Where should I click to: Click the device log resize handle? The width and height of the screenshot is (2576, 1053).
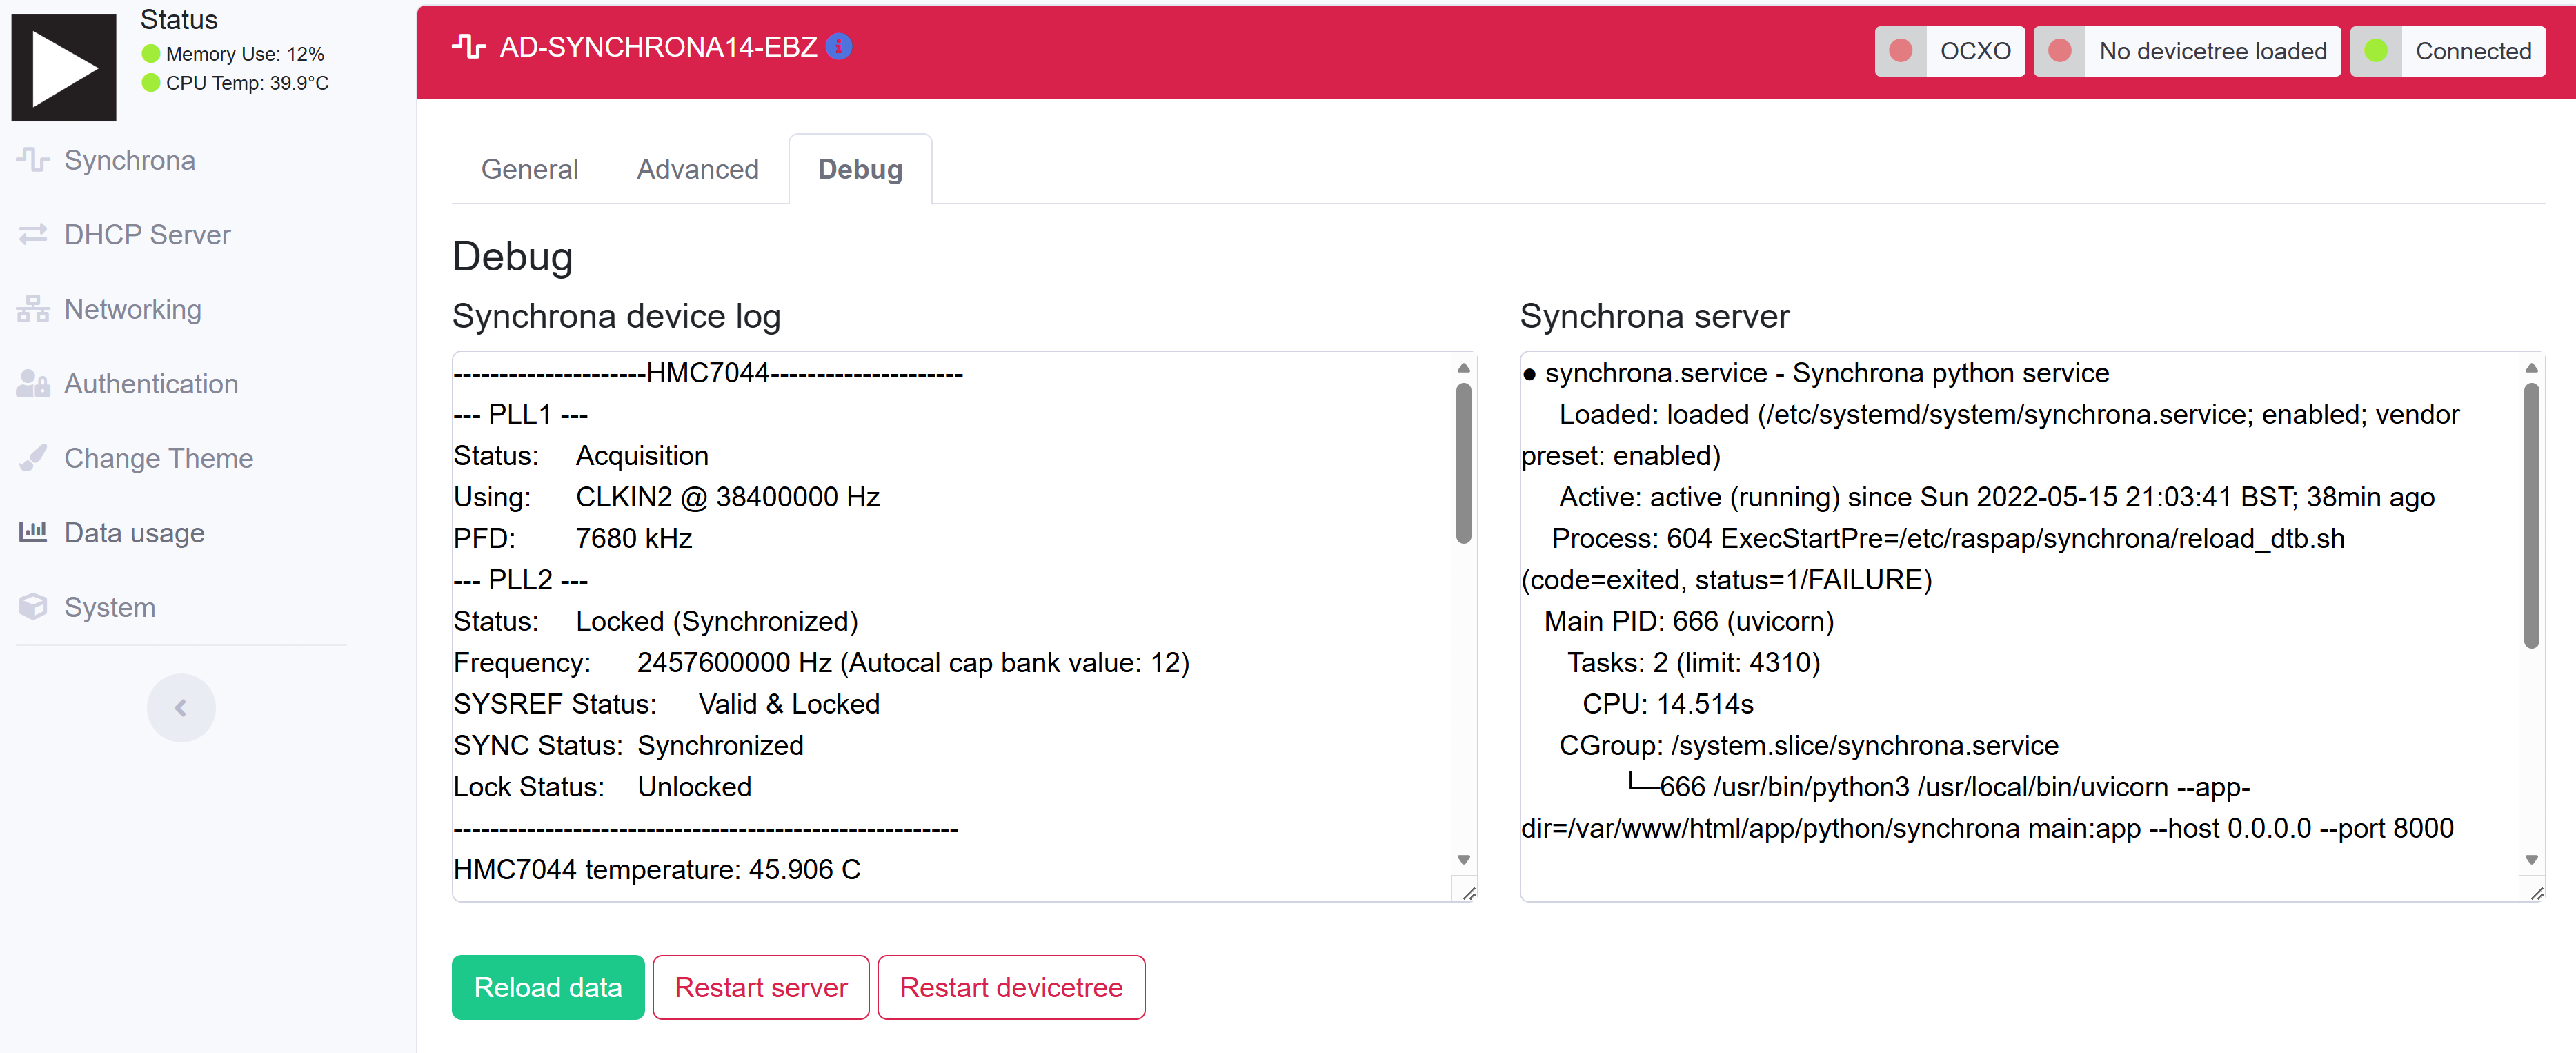point(1468,893)
